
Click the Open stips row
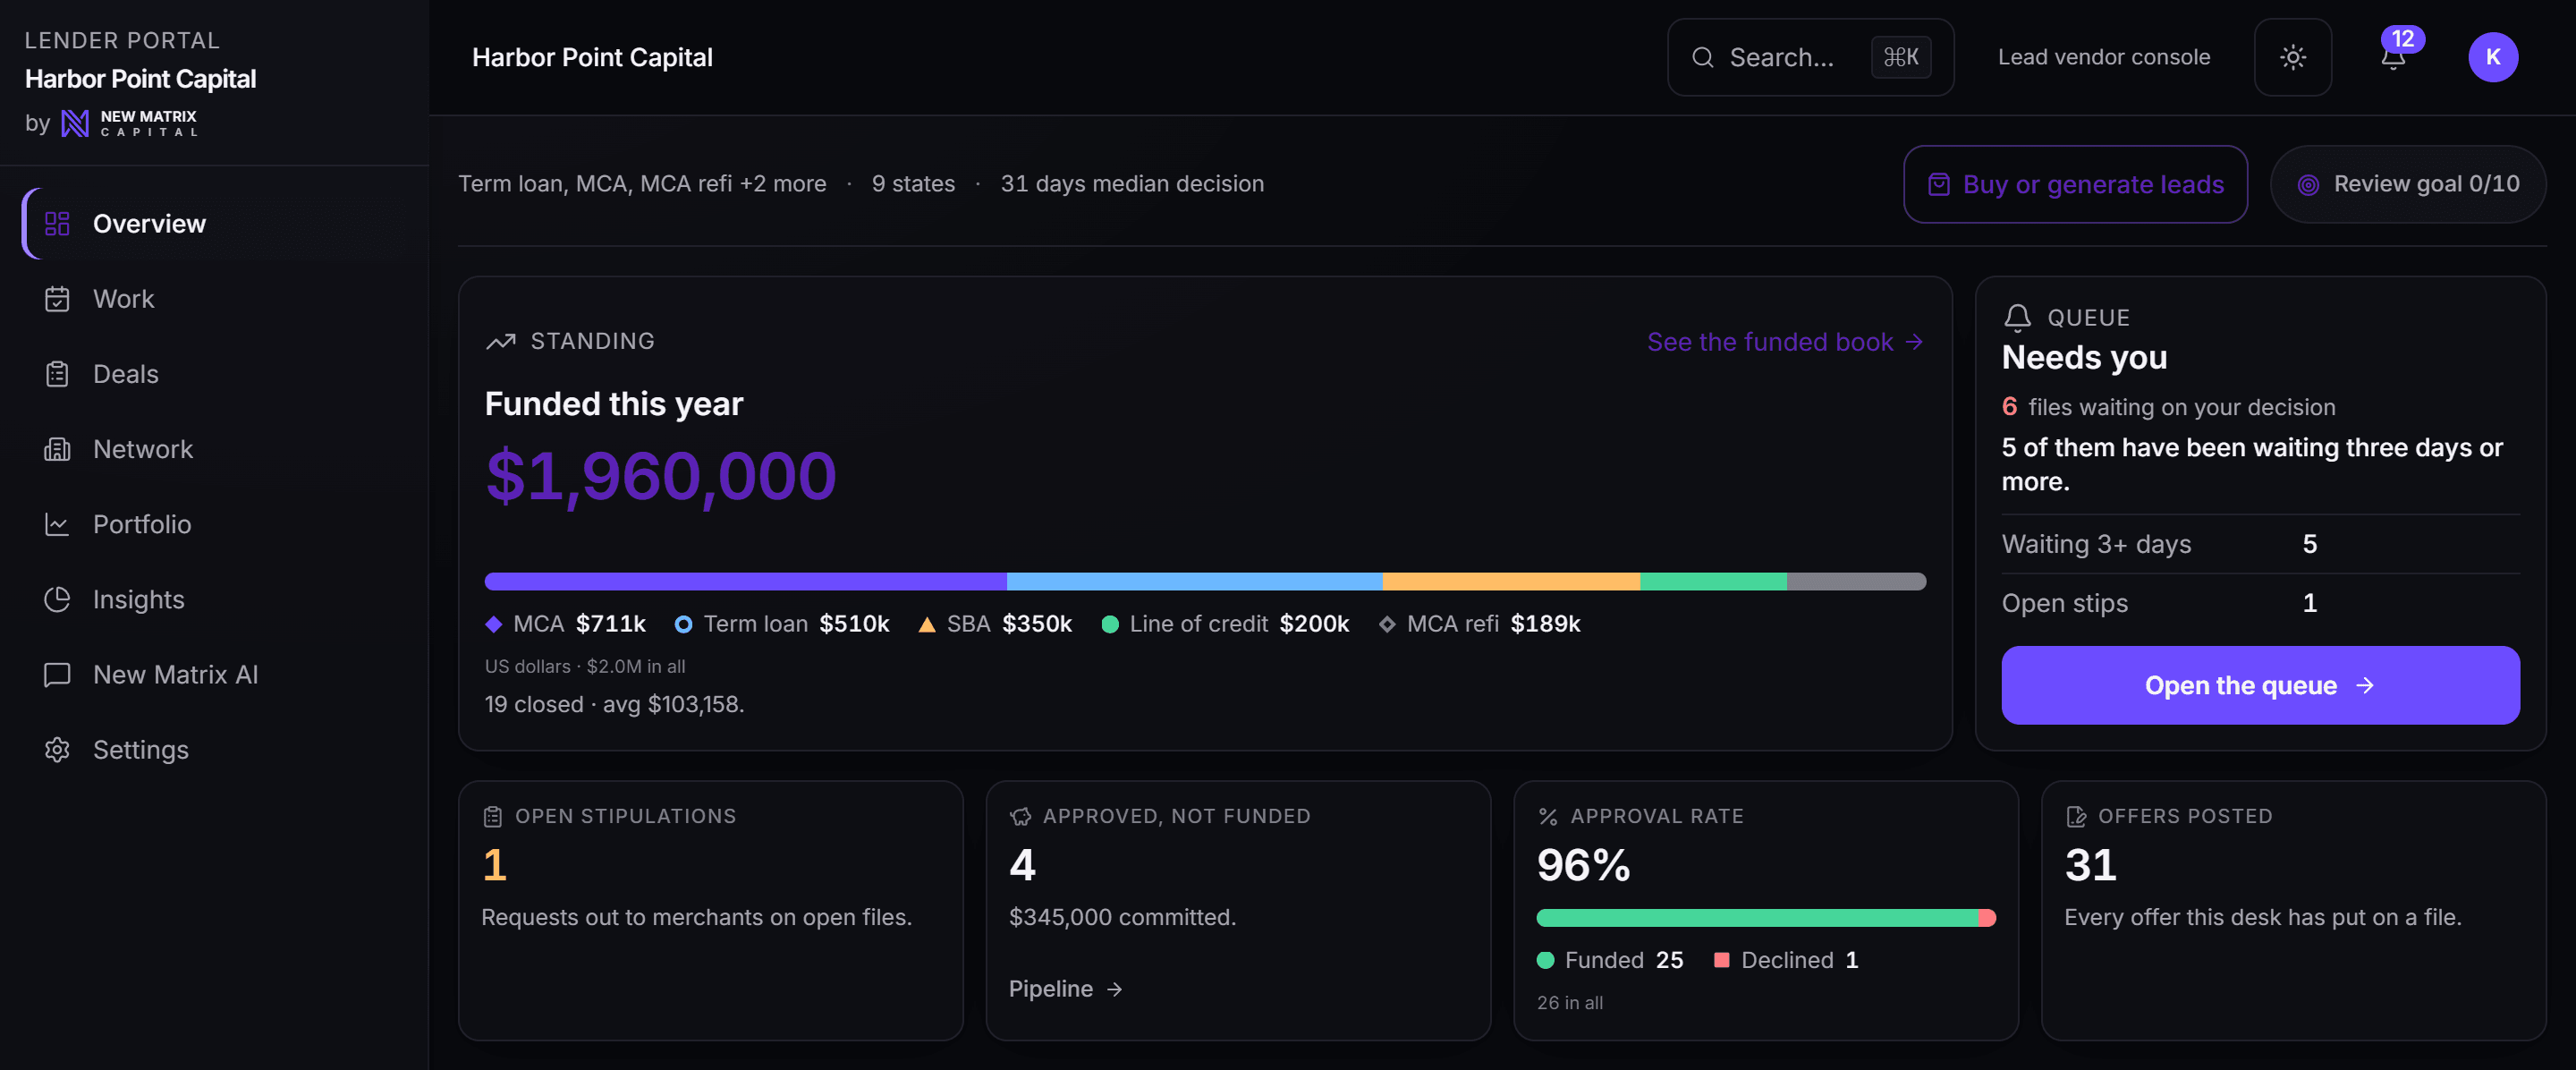[2259, 603]
